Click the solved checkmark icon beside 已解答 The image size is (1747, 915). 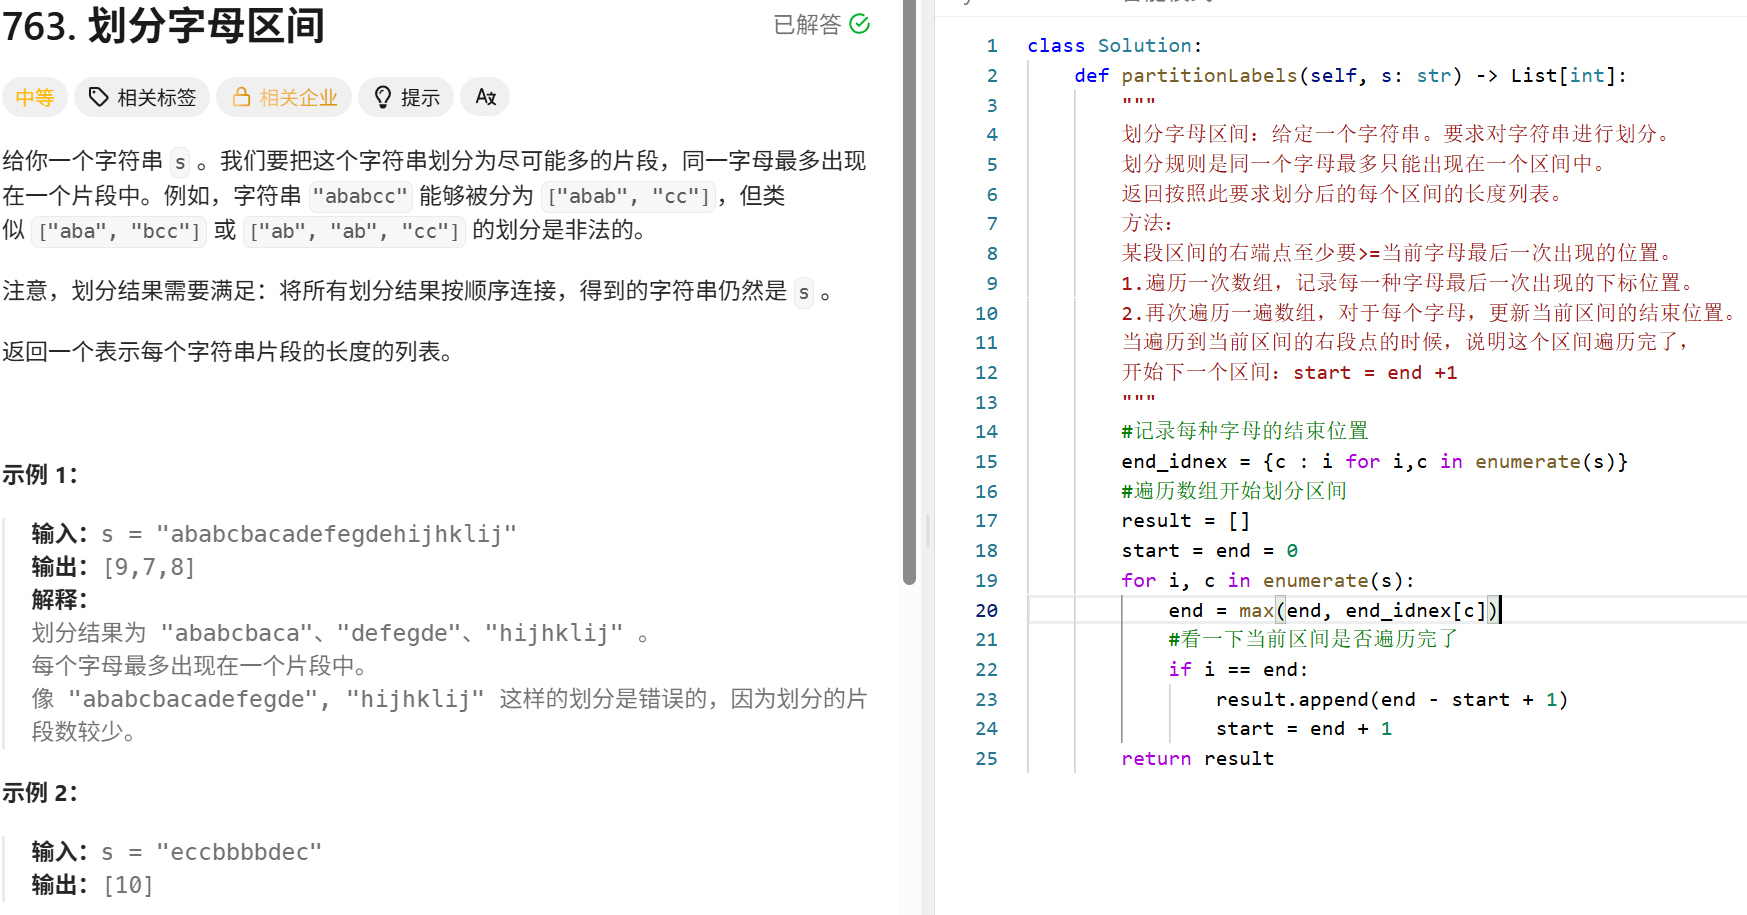pyautogui.click(x=859, y=23)
